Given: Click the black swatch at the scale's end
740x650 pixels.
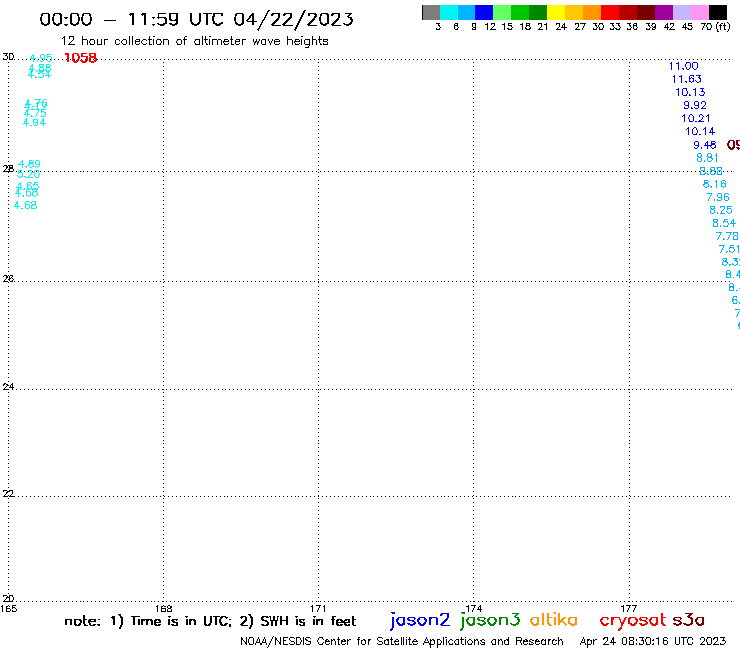Looking at the screenshot, I should point(717,12).
